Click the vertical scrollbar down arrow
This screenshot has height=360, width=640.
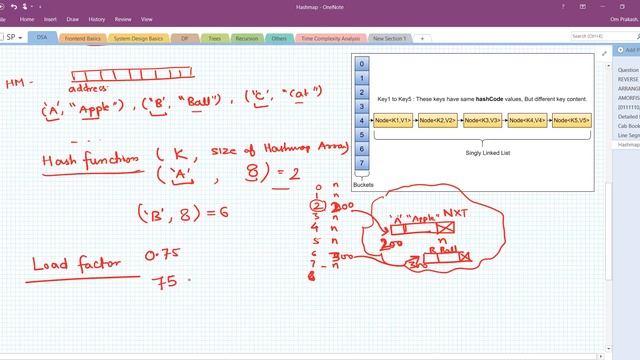click(x=609, y=349)
